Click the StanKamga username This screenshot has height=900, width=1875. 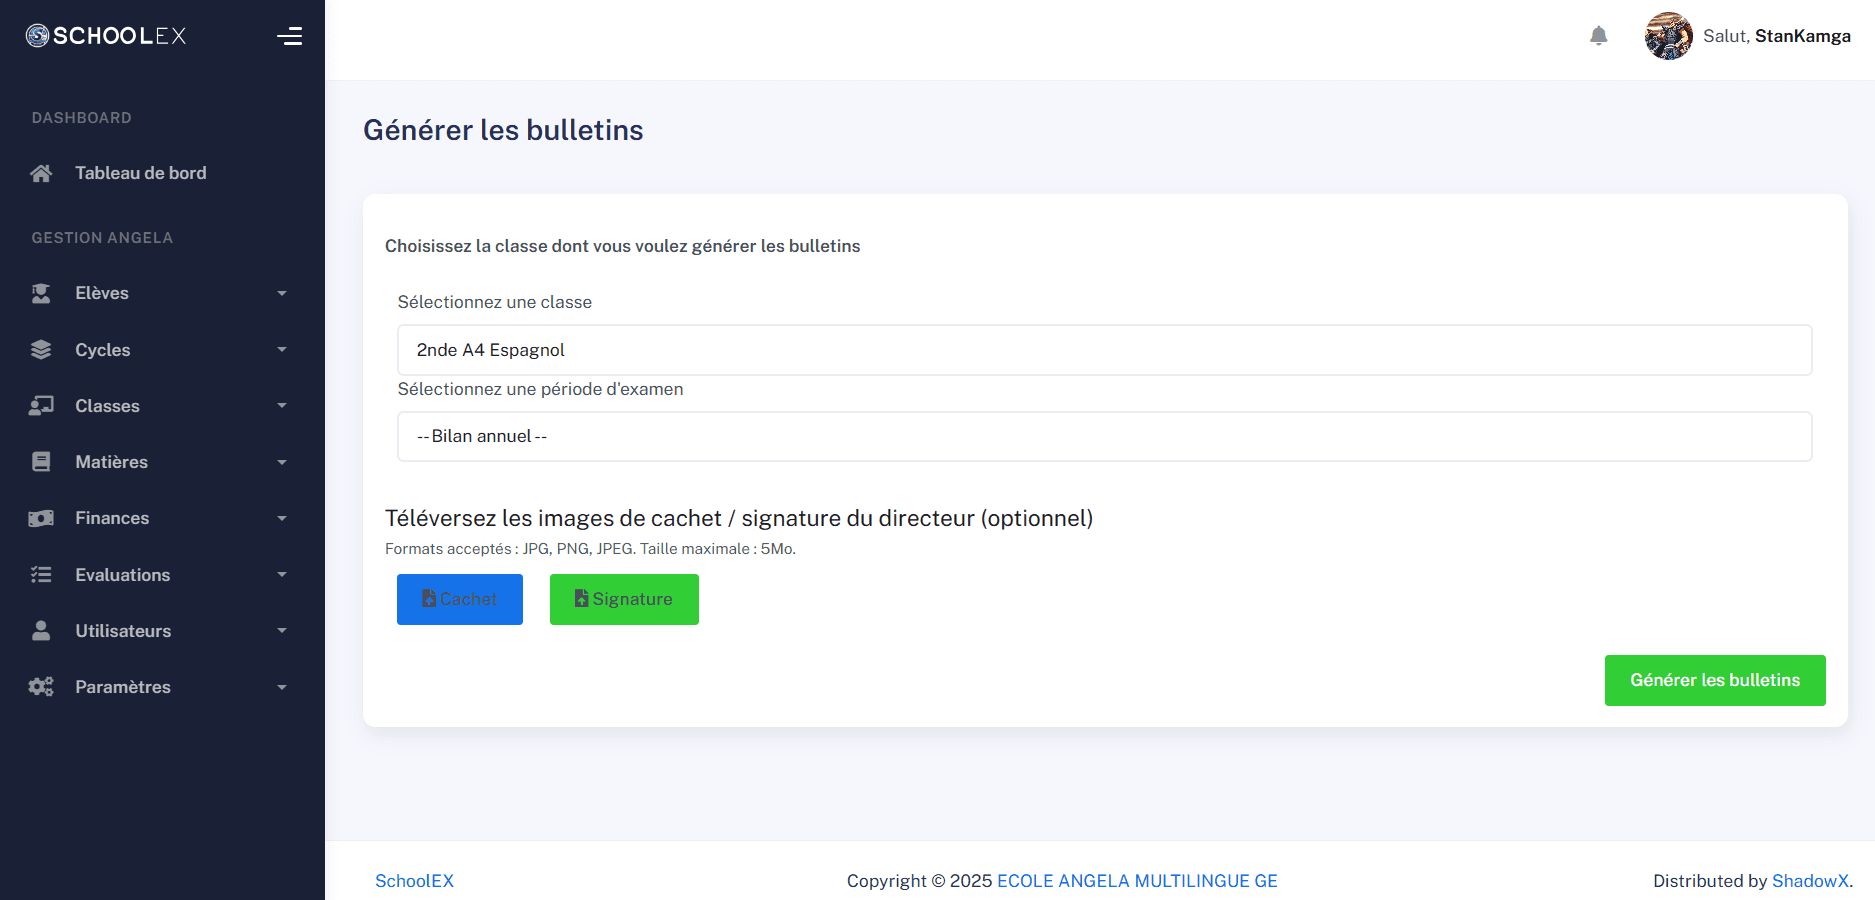(1802, 36)
